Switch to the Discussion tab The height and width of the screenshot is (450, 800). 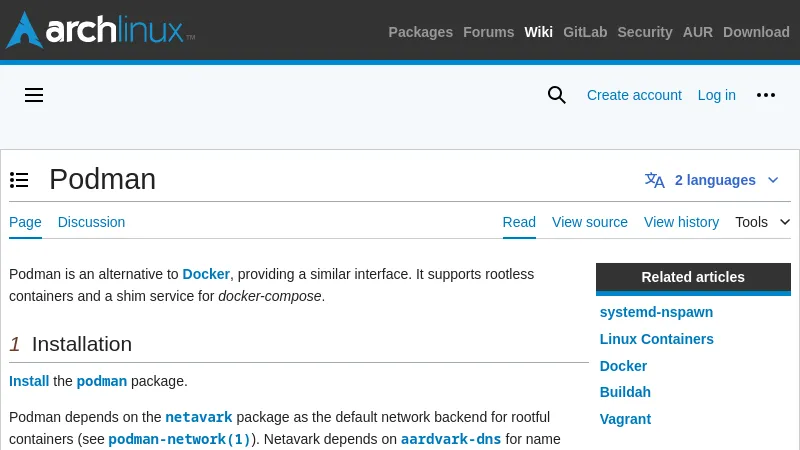click(91, 222)
